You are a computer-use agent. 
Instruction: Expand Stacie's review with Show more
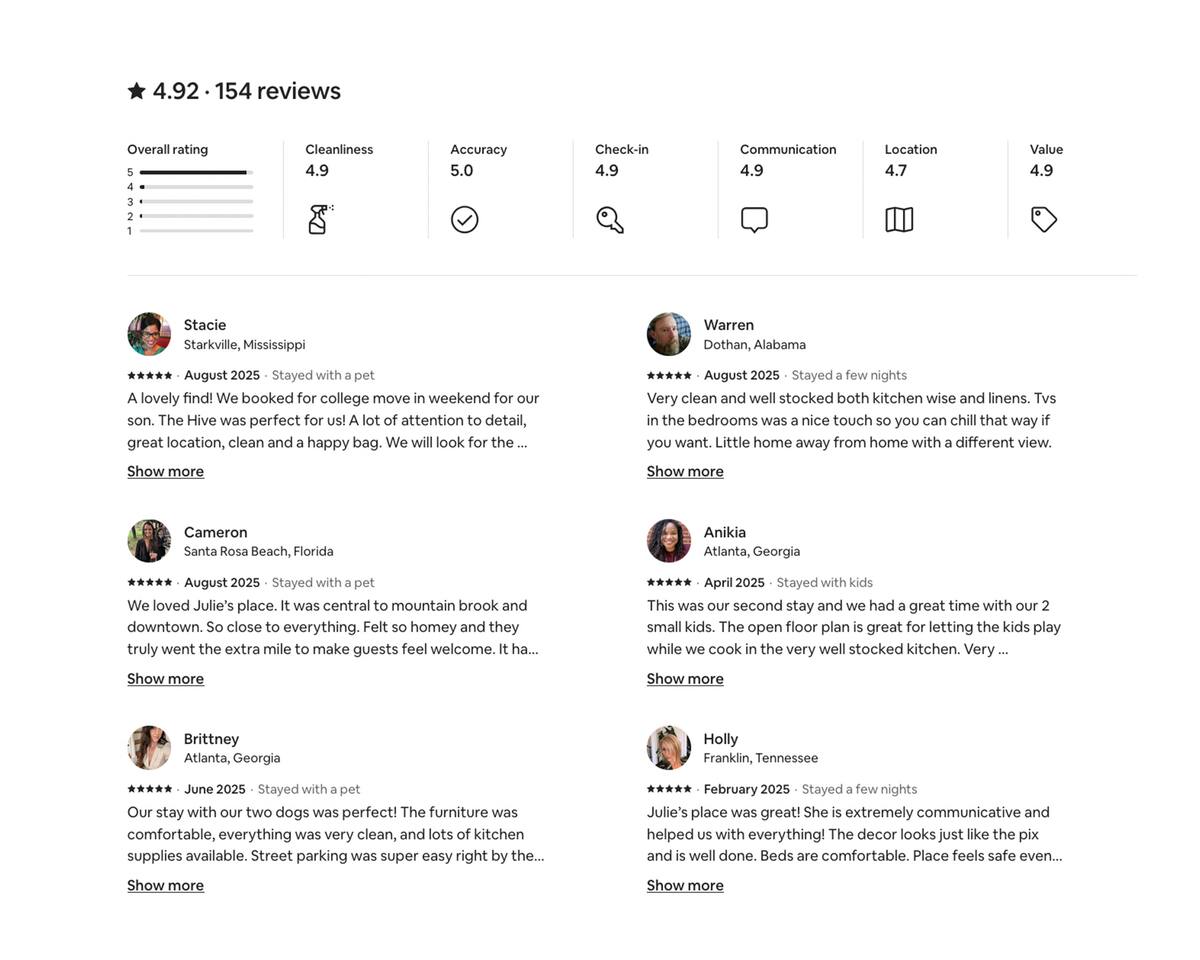click(x=165, y=471)
